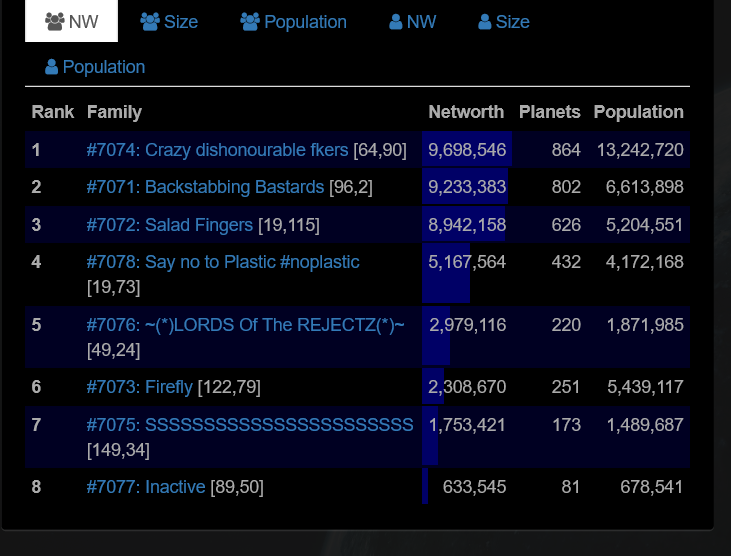This screenshot has width=731, height=556.
Task: Click the Rank column header
Action: pos(53,112)
